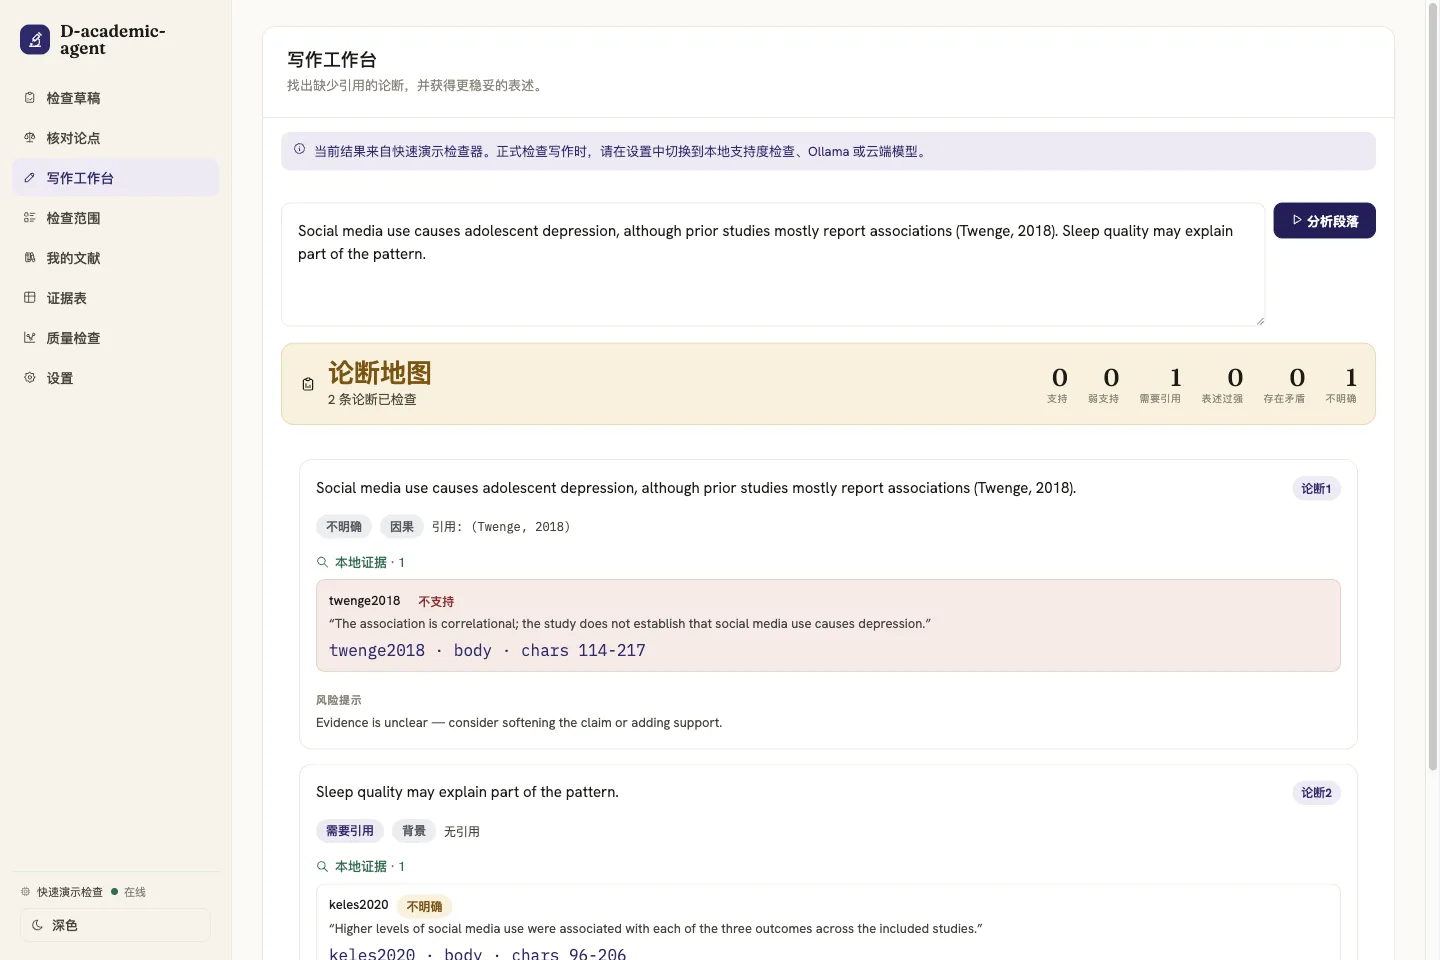Image resolution: width=1440 pixels, height=960 pixels.
Task: Click the 核对论点 scales icon
Action: pos(30,138)
